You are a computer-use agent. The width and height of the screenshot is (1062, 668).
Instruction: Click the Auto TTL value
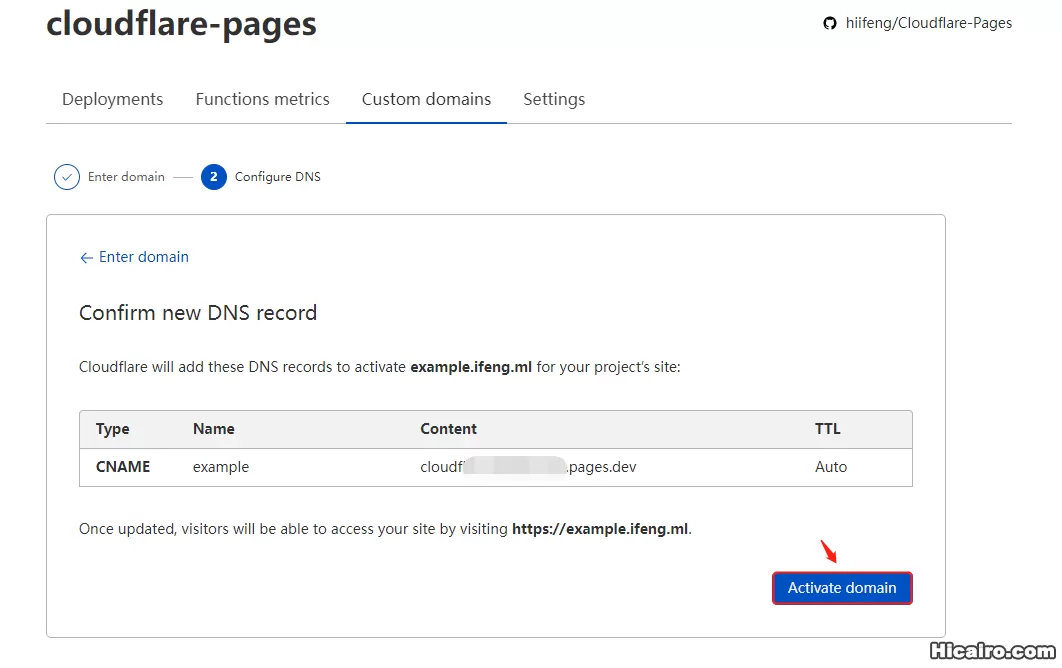click(830, 466)
